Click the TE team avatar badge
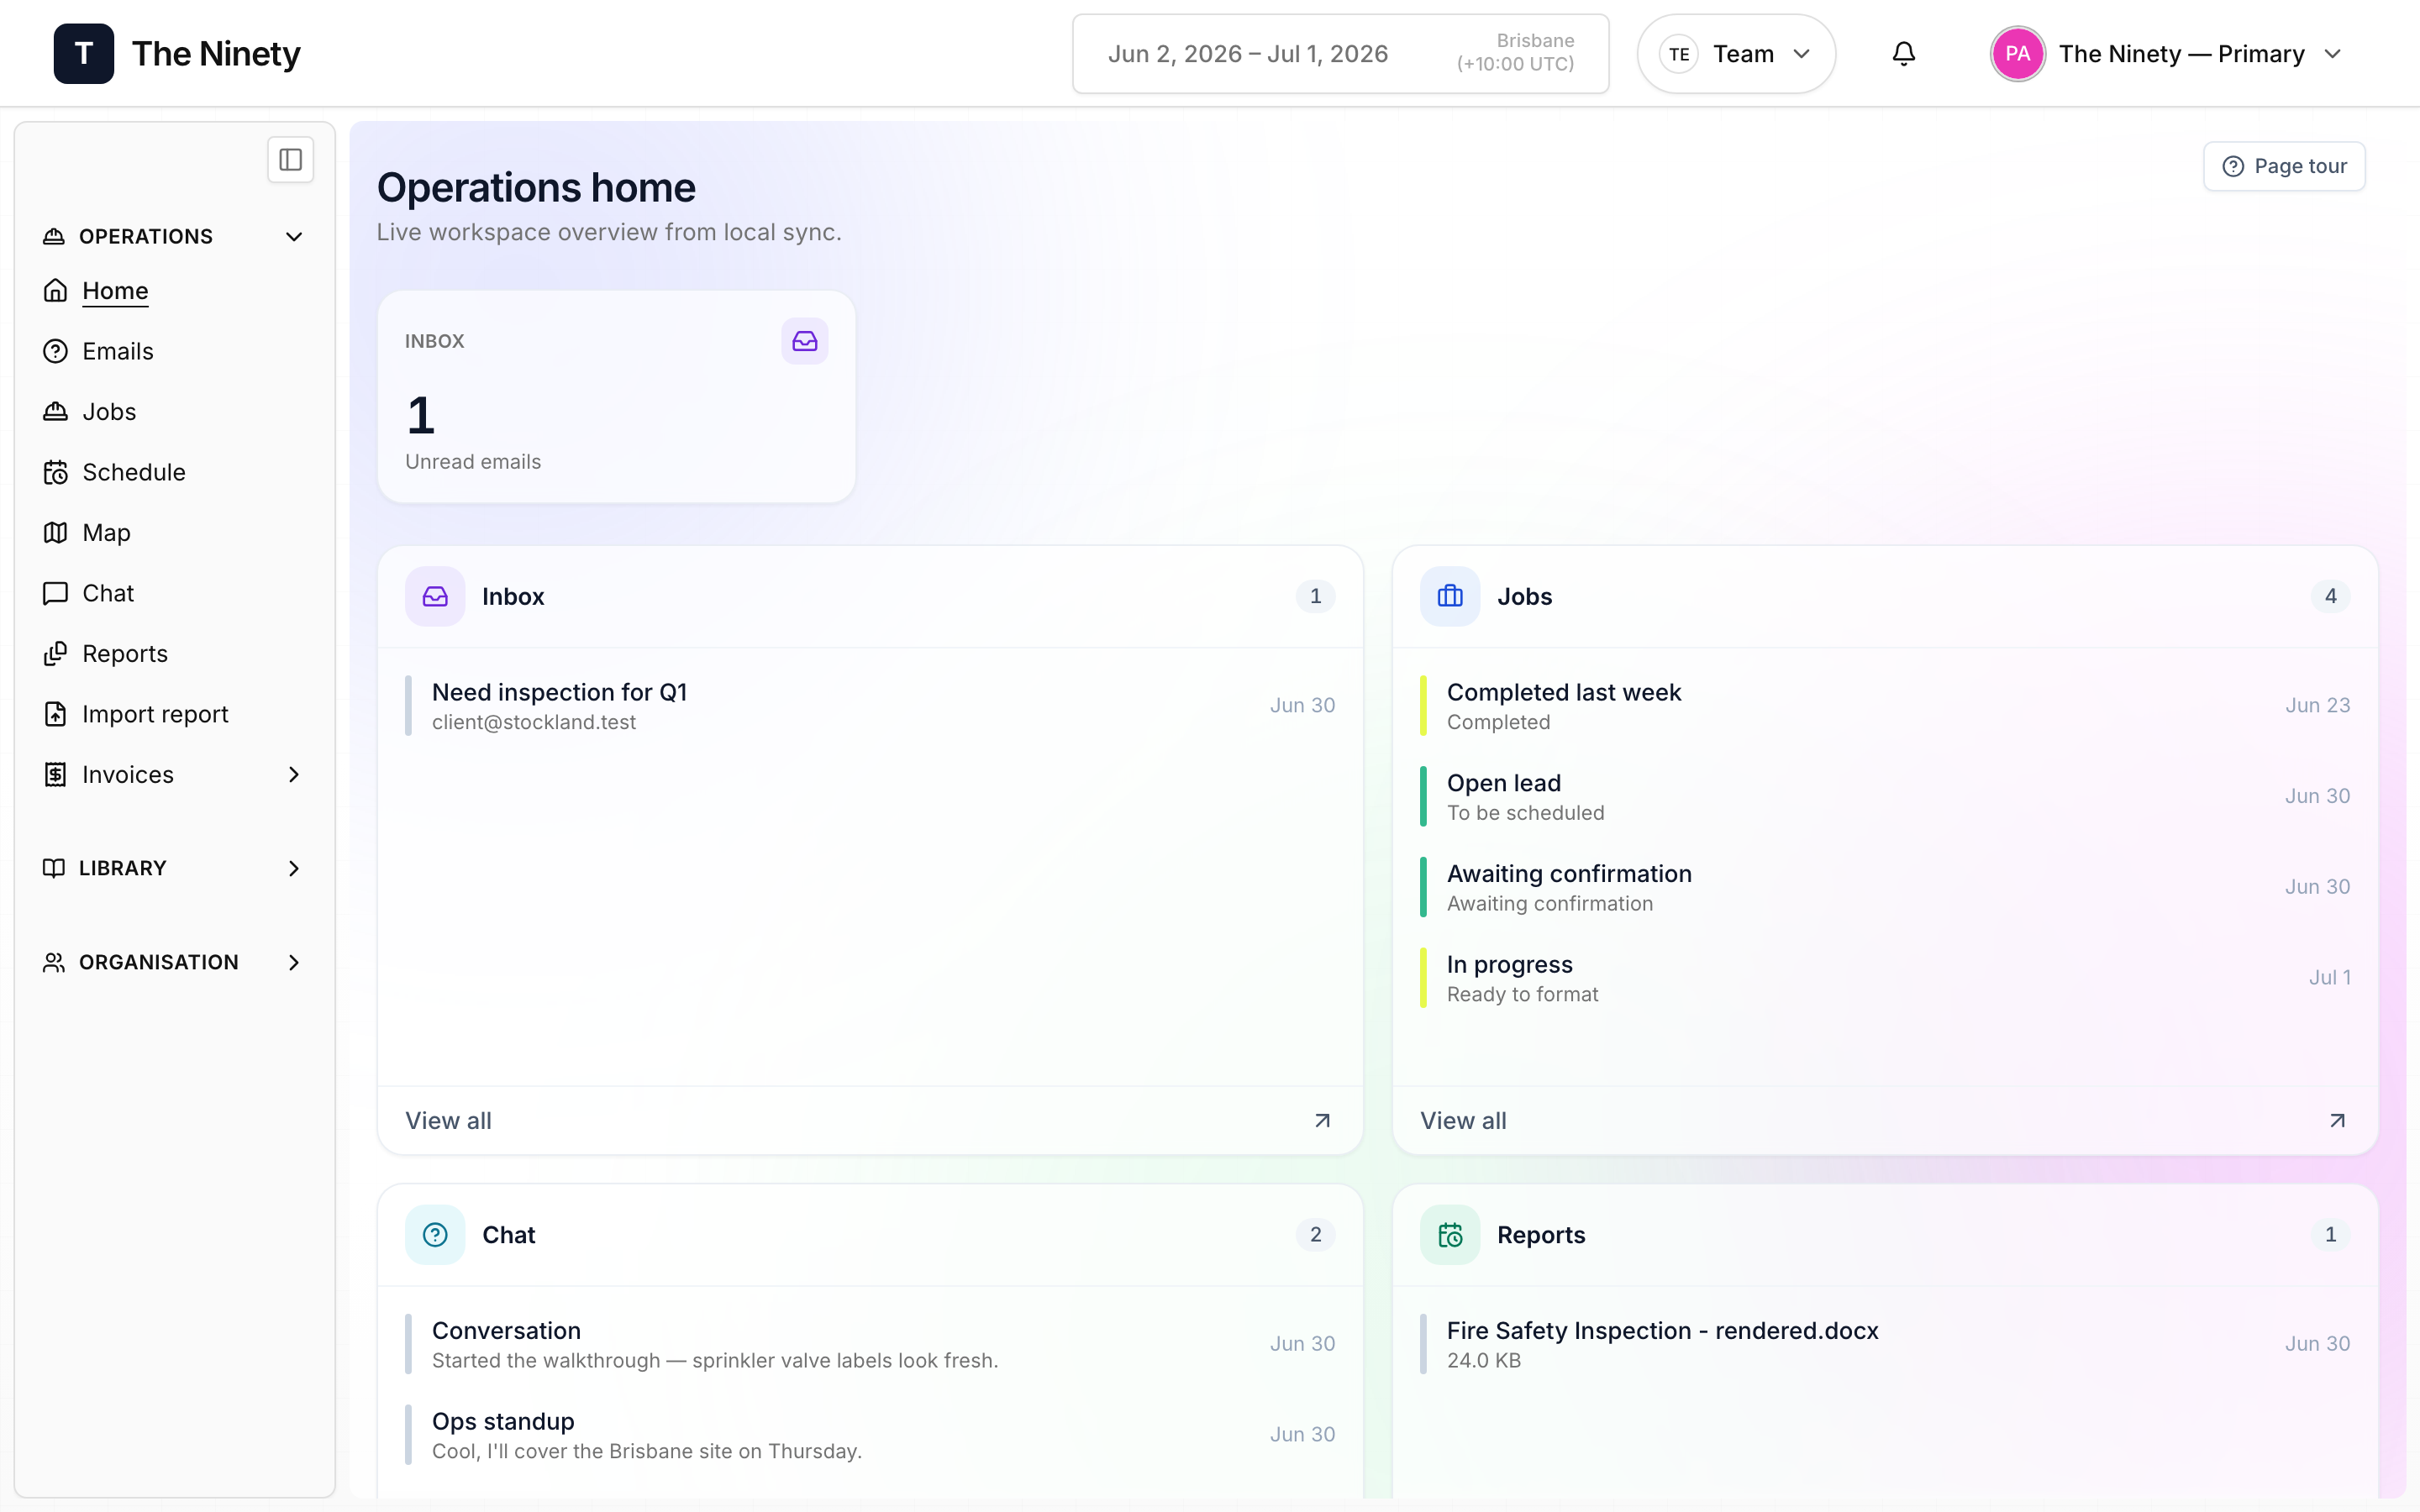 click(1679, 54)
